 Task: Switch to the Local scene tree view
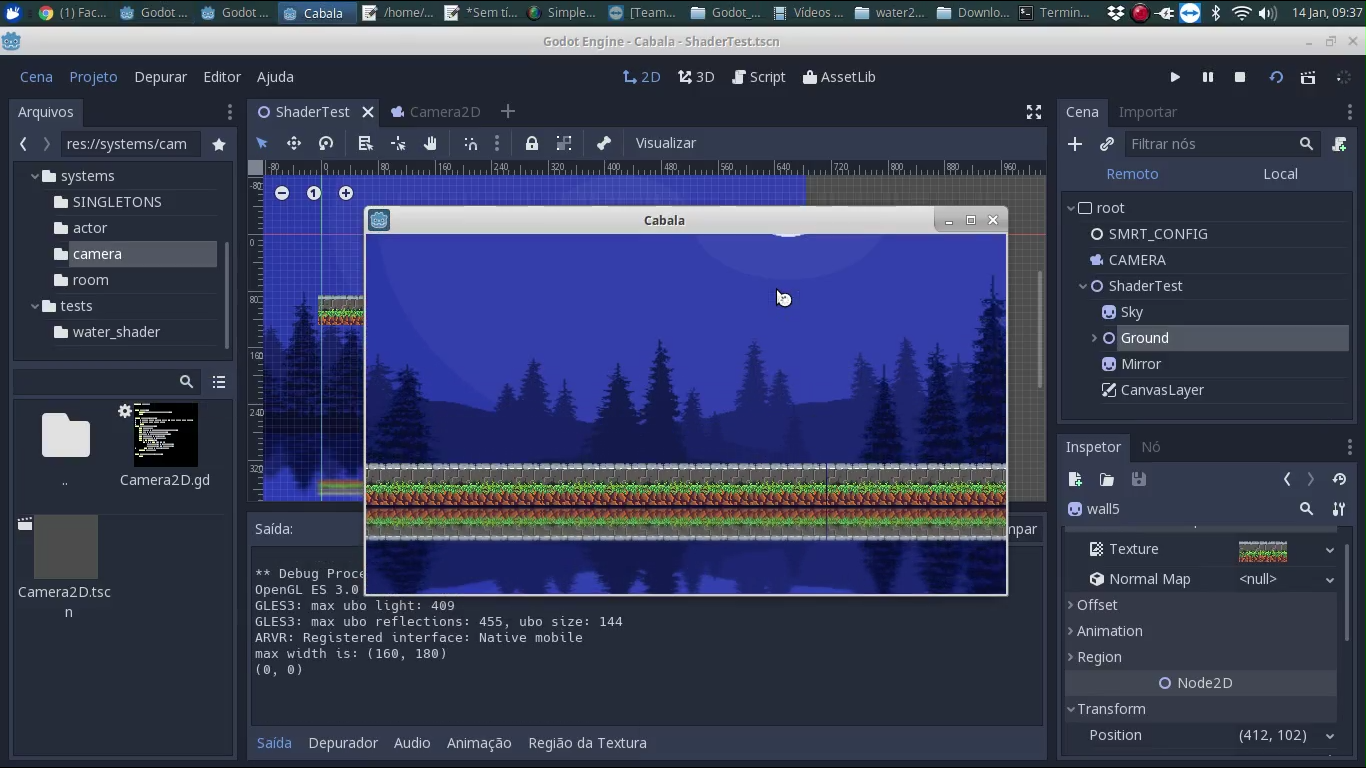1281,173
